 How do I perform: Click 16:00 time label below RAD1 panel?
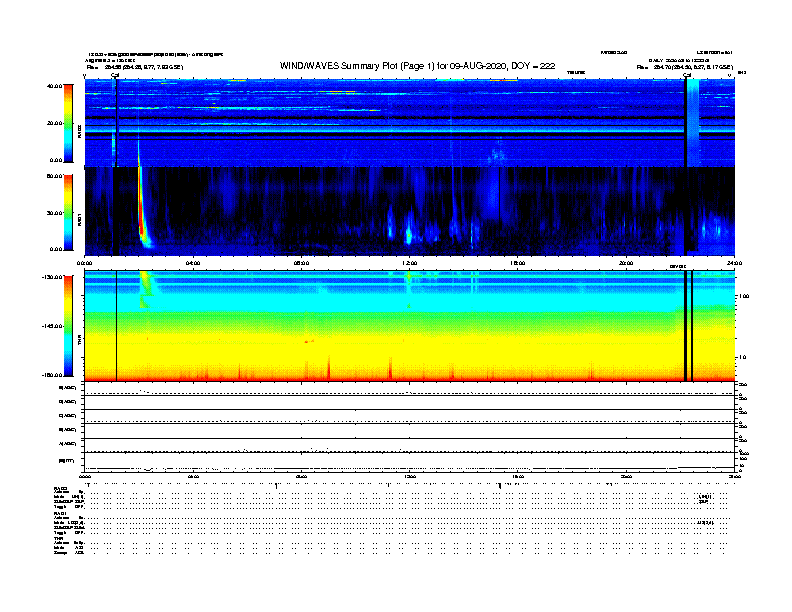pos(518,263)
